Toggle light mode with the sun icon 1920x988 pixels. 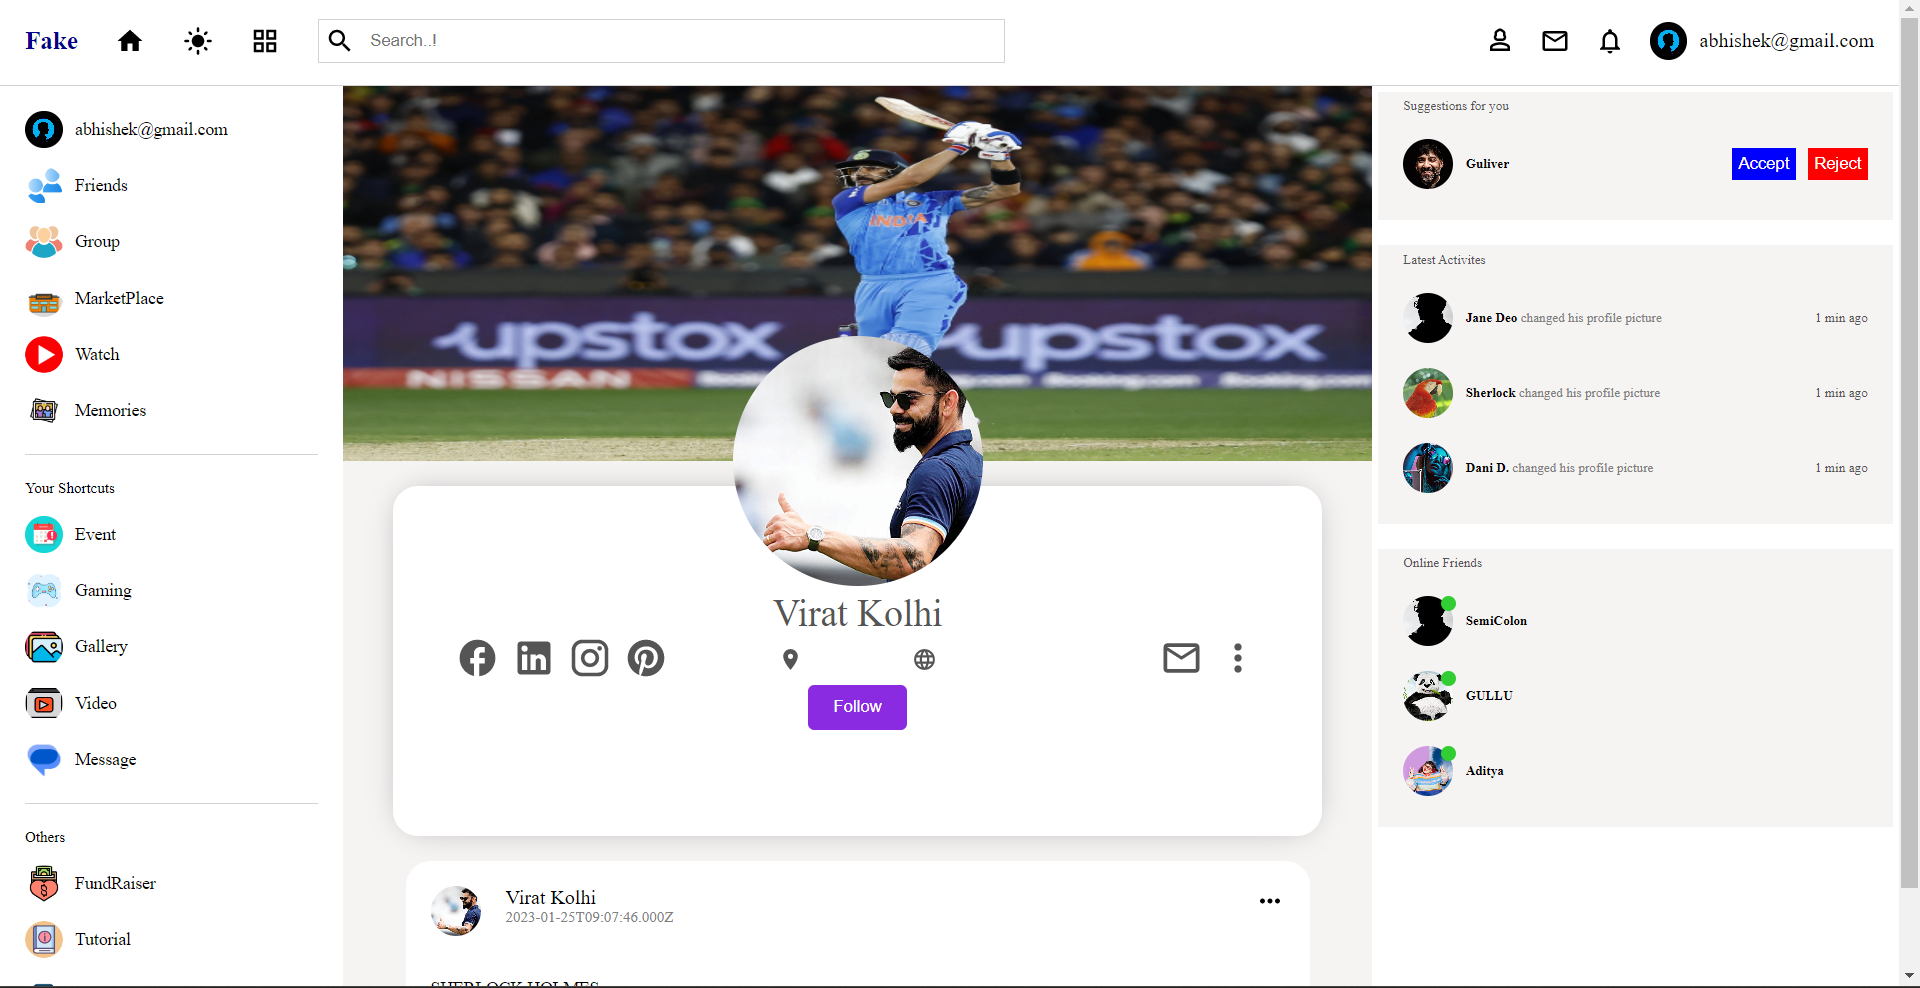(x=198, y=41)
